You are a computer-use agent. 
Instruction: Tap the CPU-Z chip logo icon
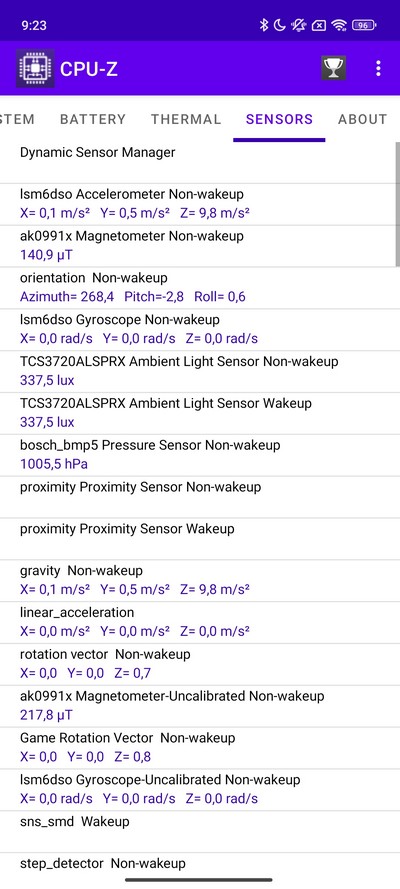[35, 69]
